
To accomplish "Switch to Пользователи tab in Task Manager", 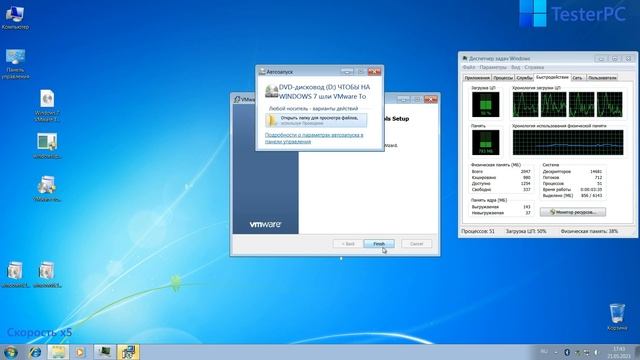I will pyautogui.click(x=602, y=78).
